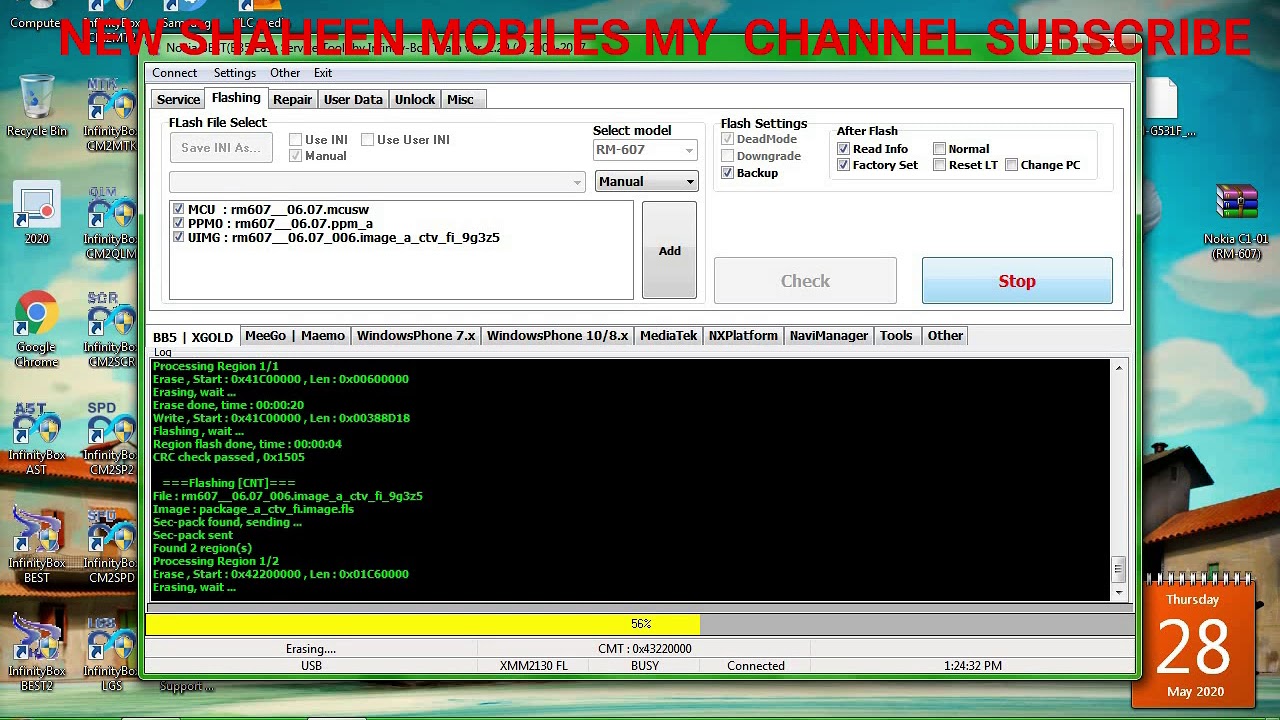Select the WindowsPhone 10/8.x tab
The width and height of the screenshot is (1280, 720).
[x=557, y=336]
